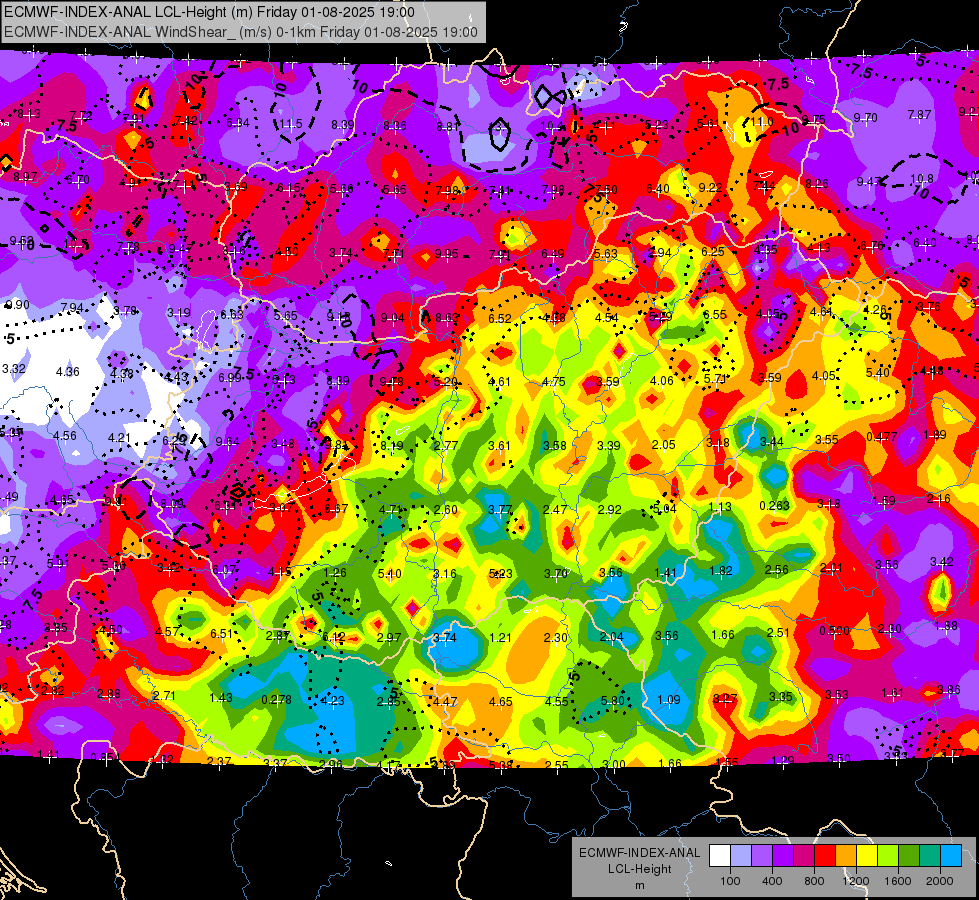979x900 pixels.
Task: Click the wind shear value 7.87
Action: coord(919,115)
